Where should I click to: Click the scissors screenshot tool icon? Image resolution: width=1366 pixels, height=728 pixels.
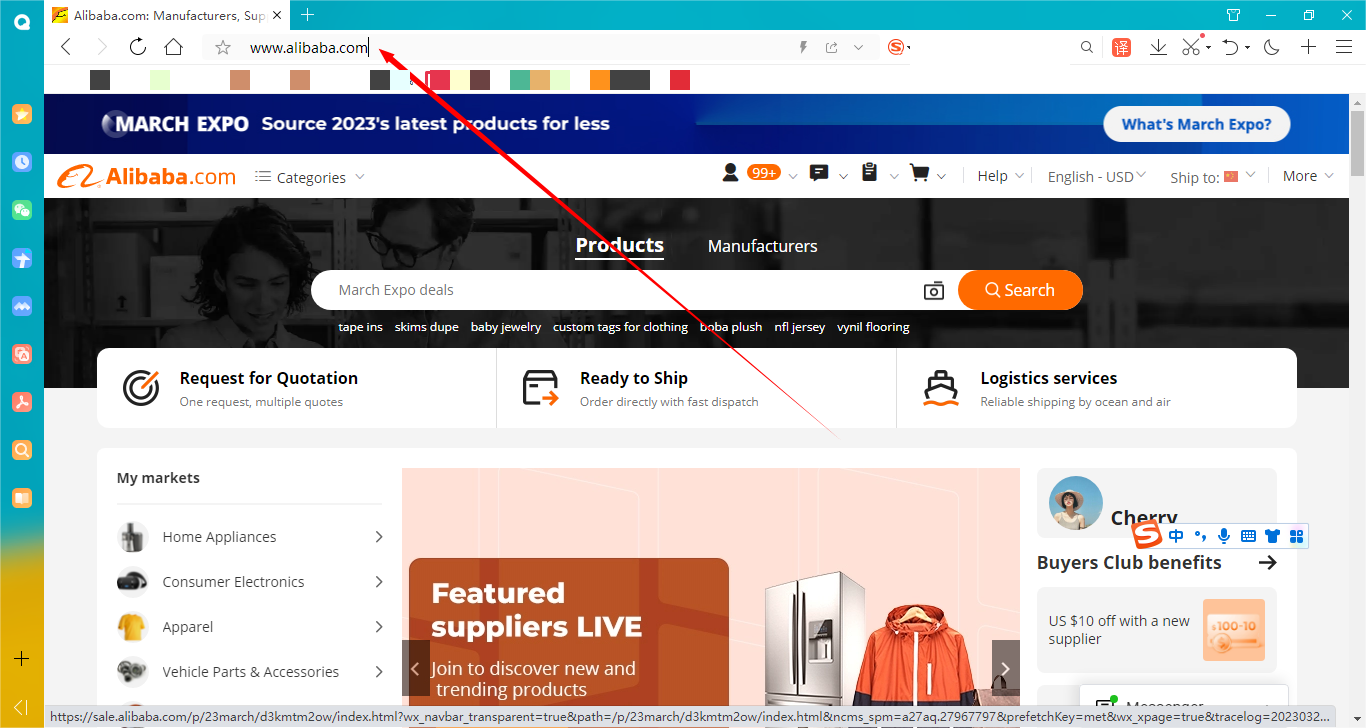click(1191, 47)
